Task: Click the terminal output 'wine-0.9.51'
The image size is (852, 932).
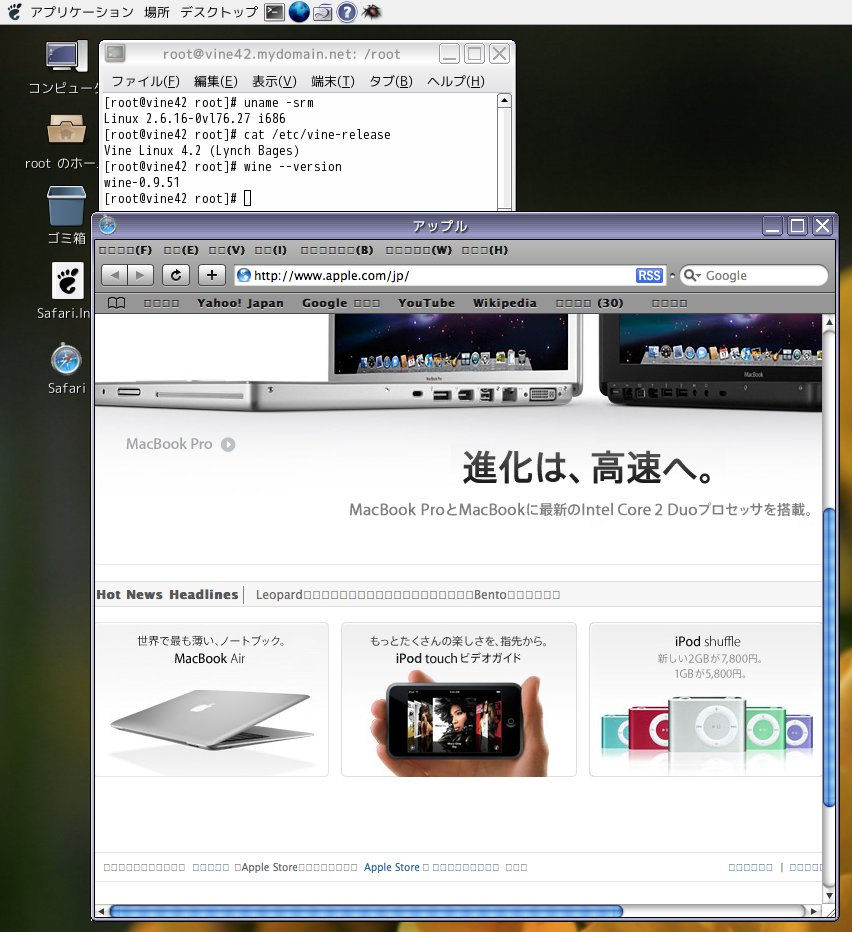Action: [x=142, y=182]
